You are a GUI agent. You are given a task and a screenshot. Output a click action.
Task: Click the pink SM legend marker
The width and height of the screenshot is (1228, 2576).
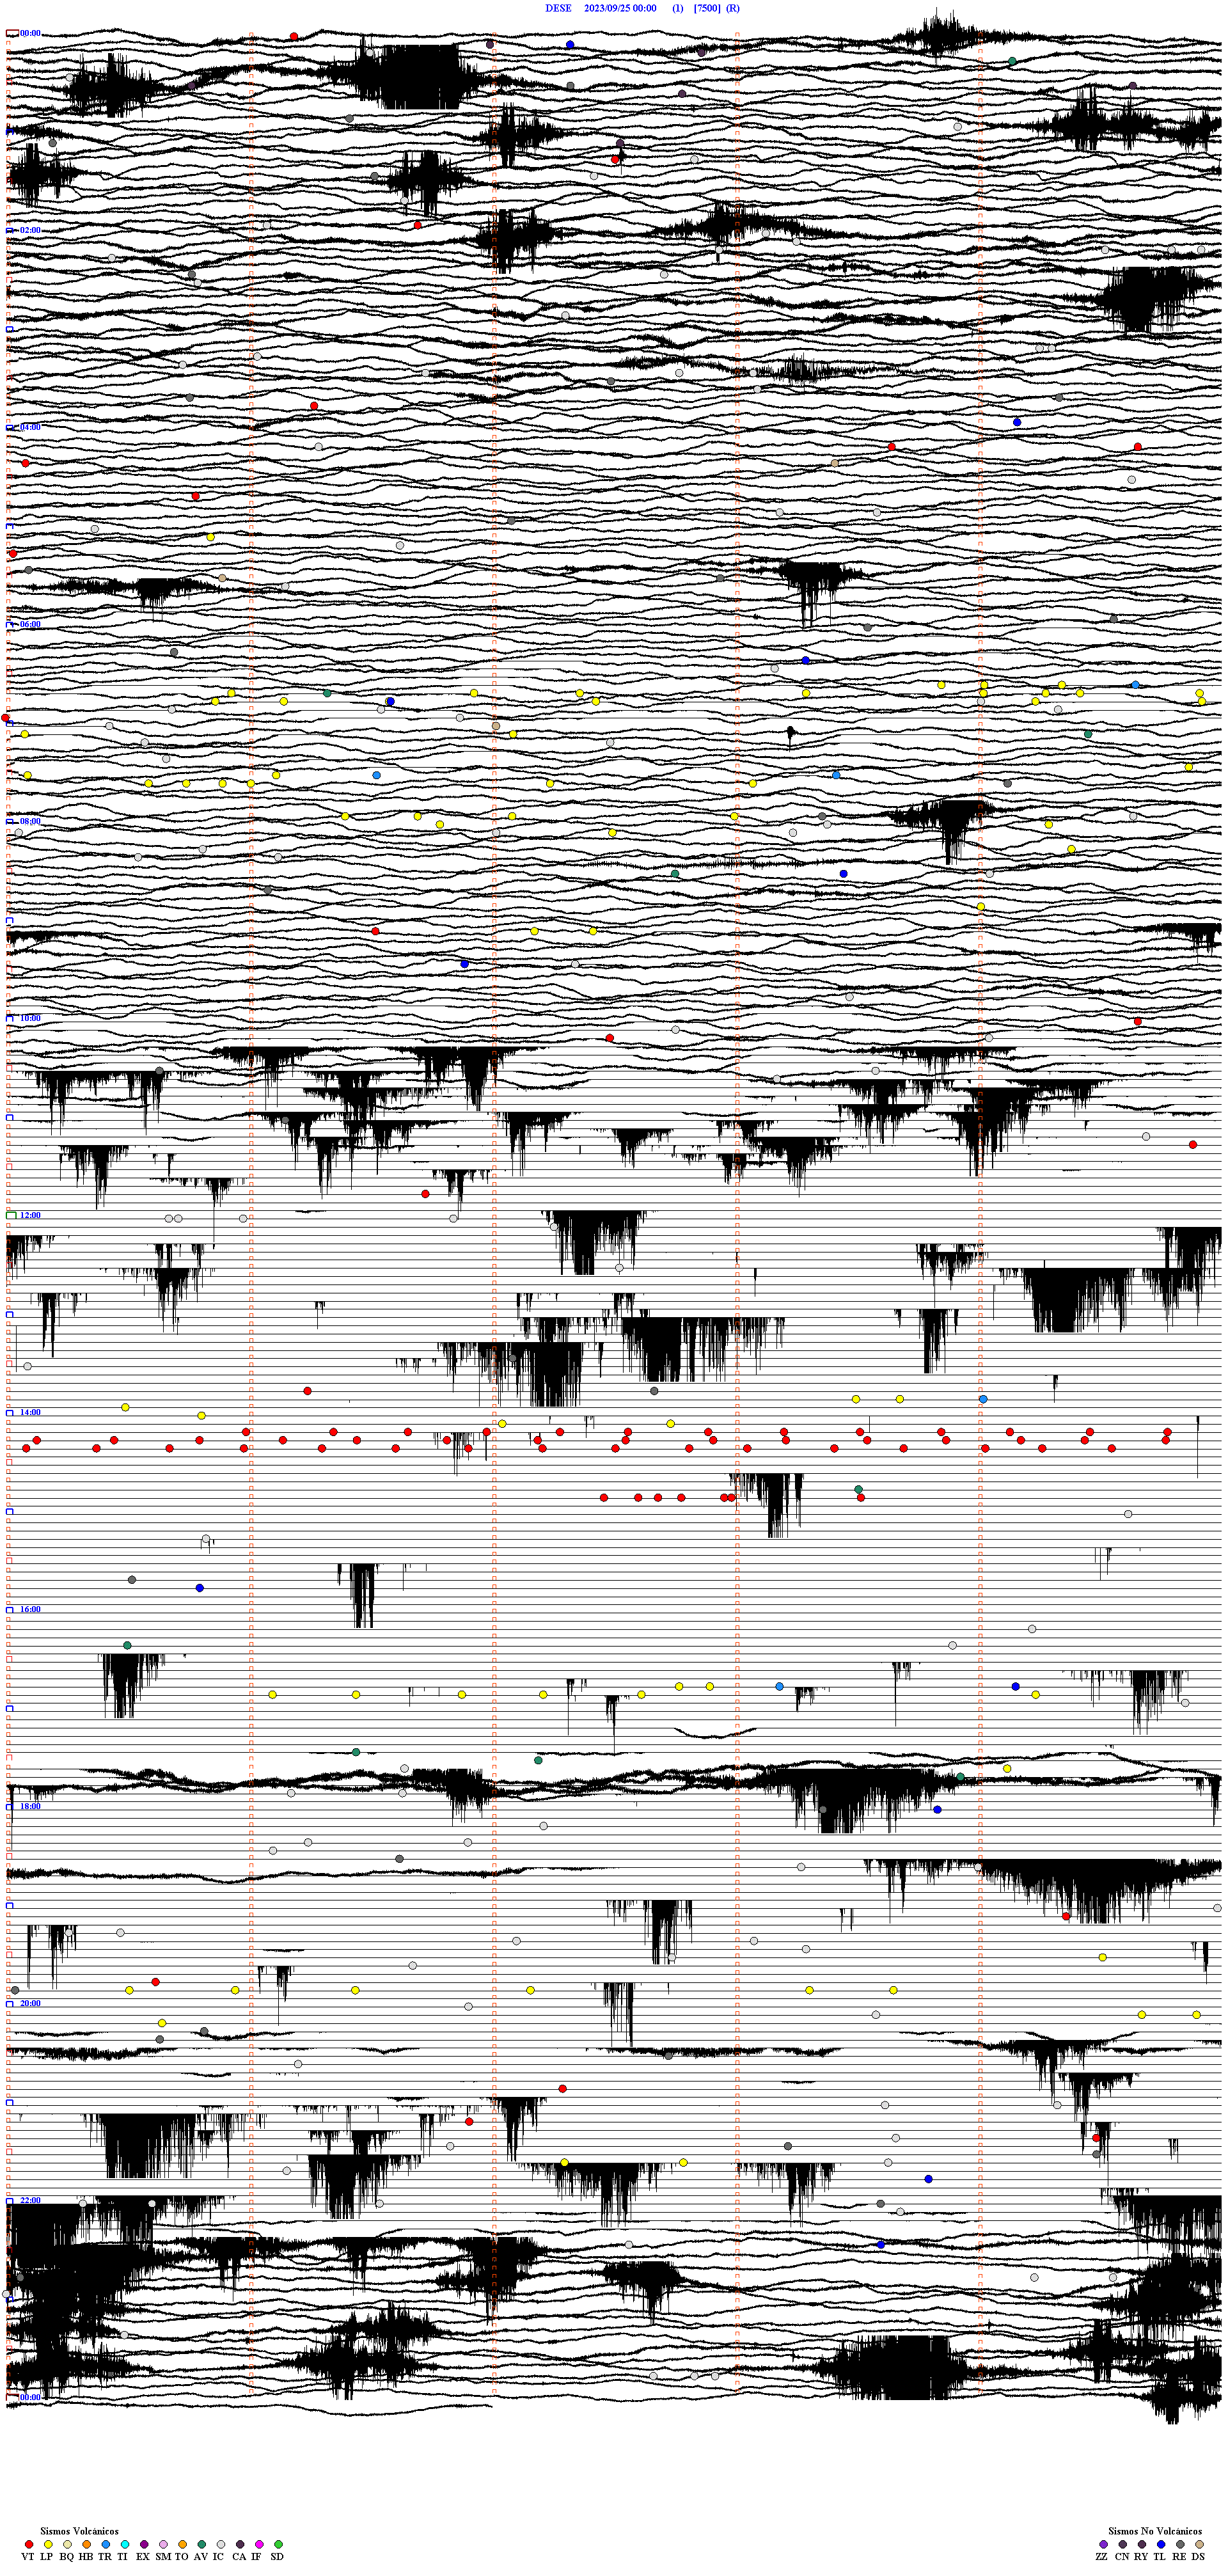[x=164, y=2544]
